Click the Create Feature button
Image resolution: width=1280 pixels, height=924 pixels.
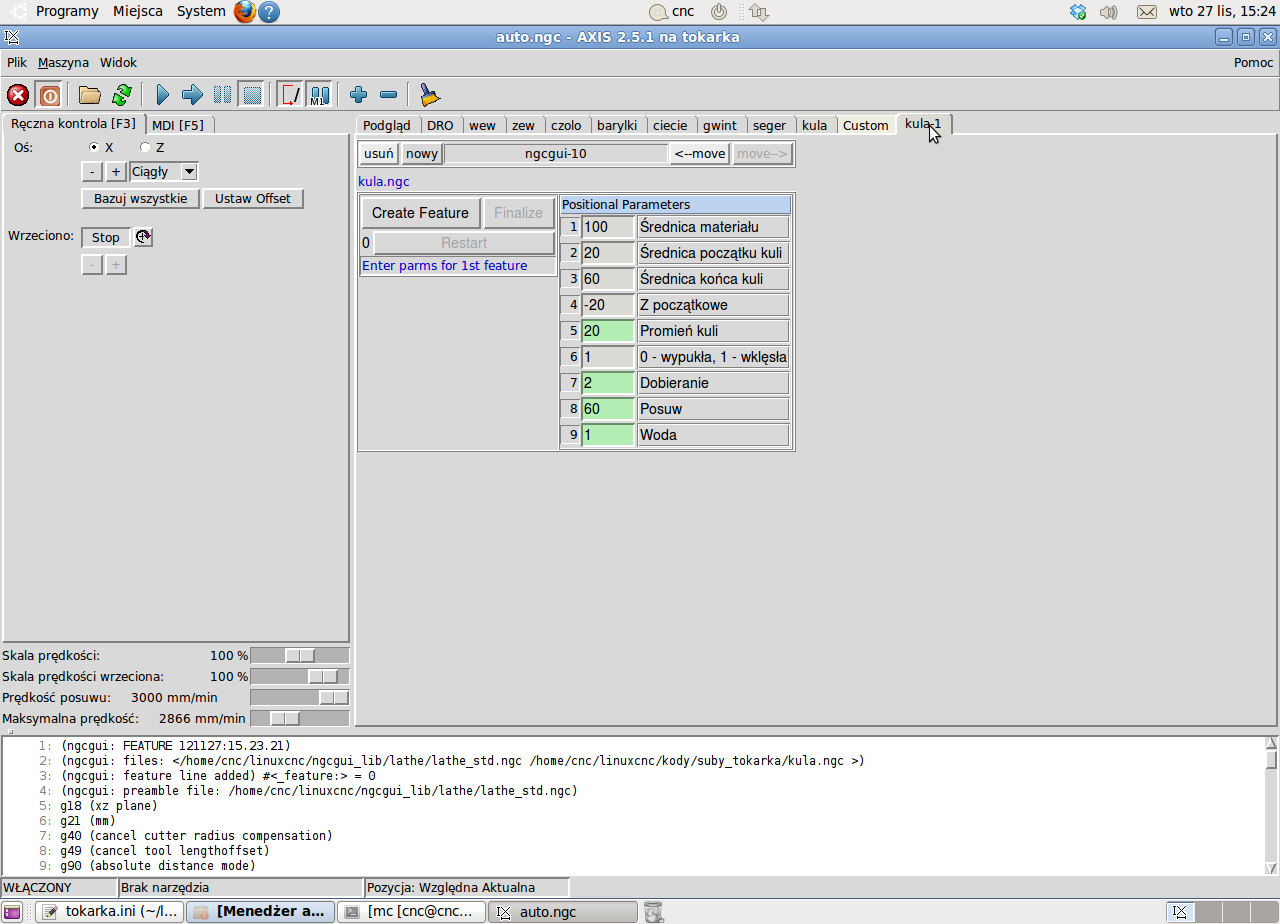420,213
